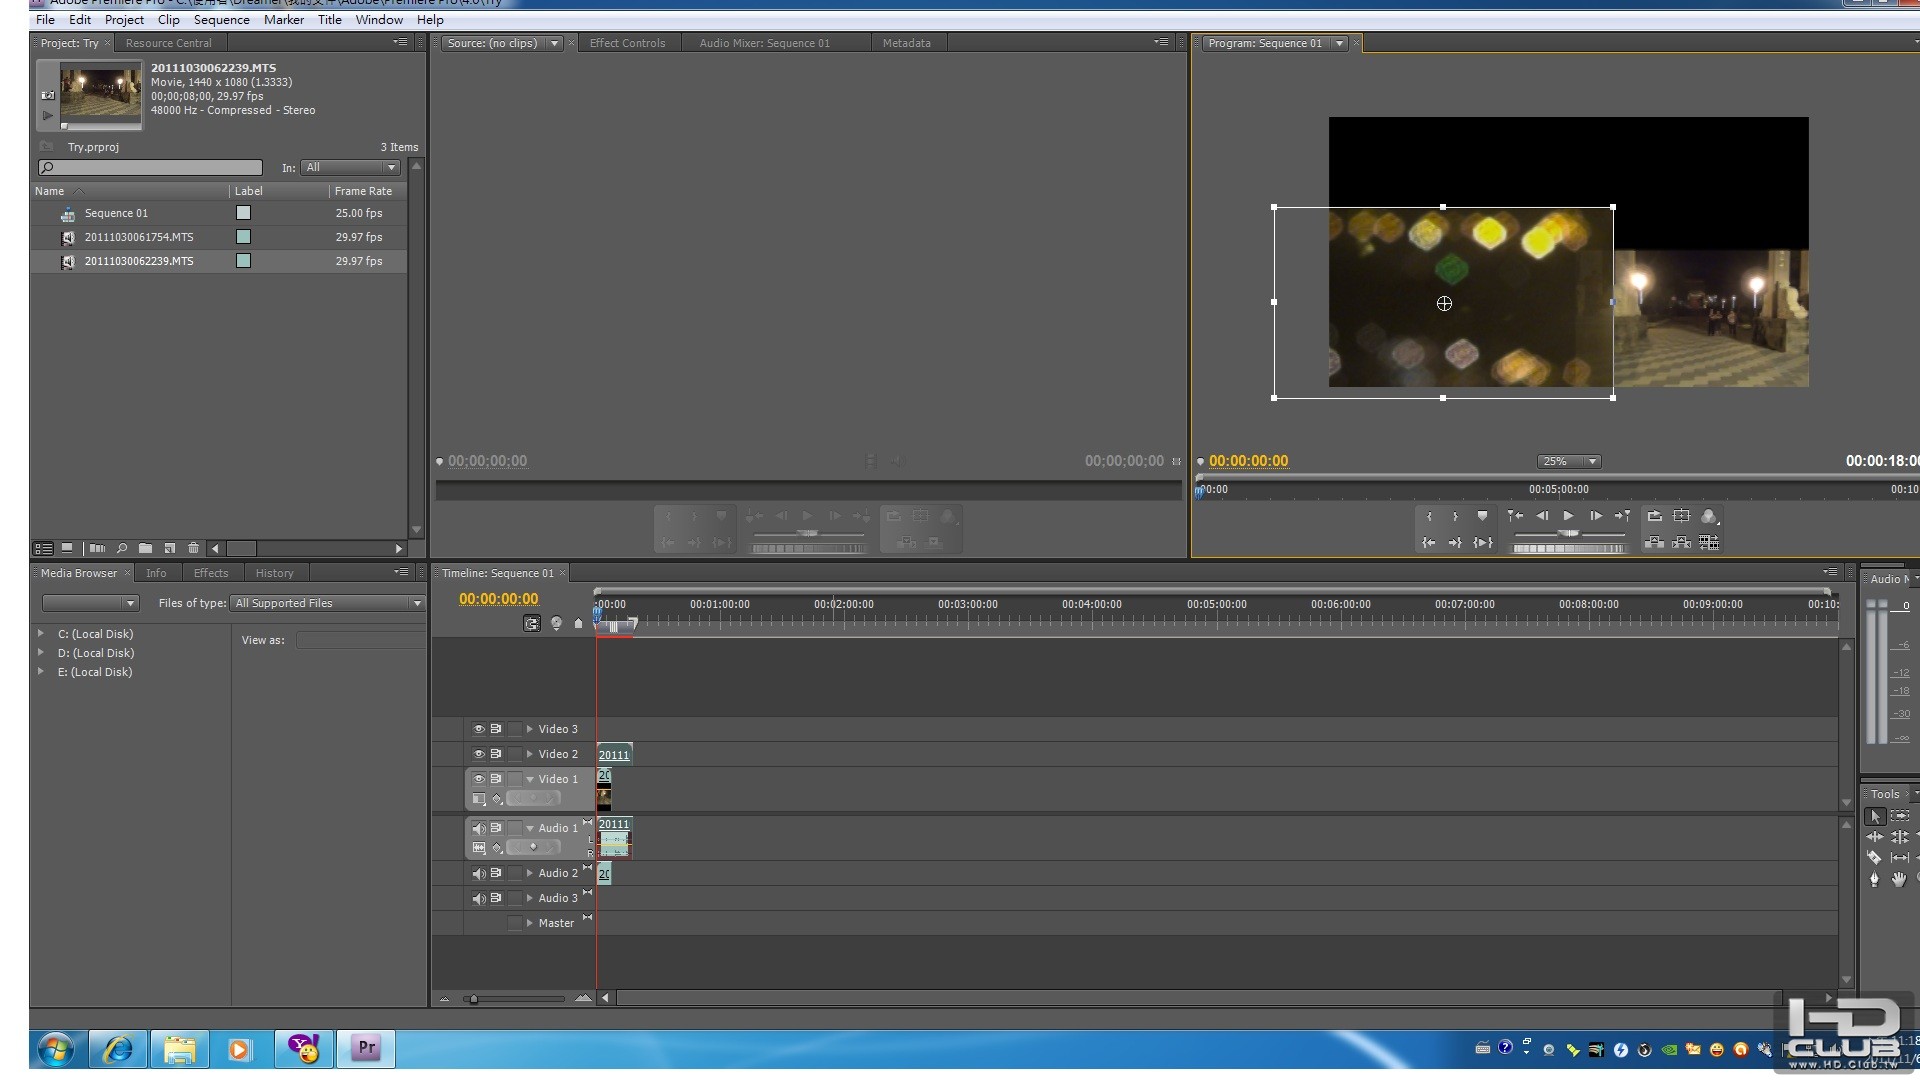Image resolution: width=1920 pixels, height=1080 pixels.
Task: Create new bin with folder icon
Action: pyautogui.click(x=146, y=548)
